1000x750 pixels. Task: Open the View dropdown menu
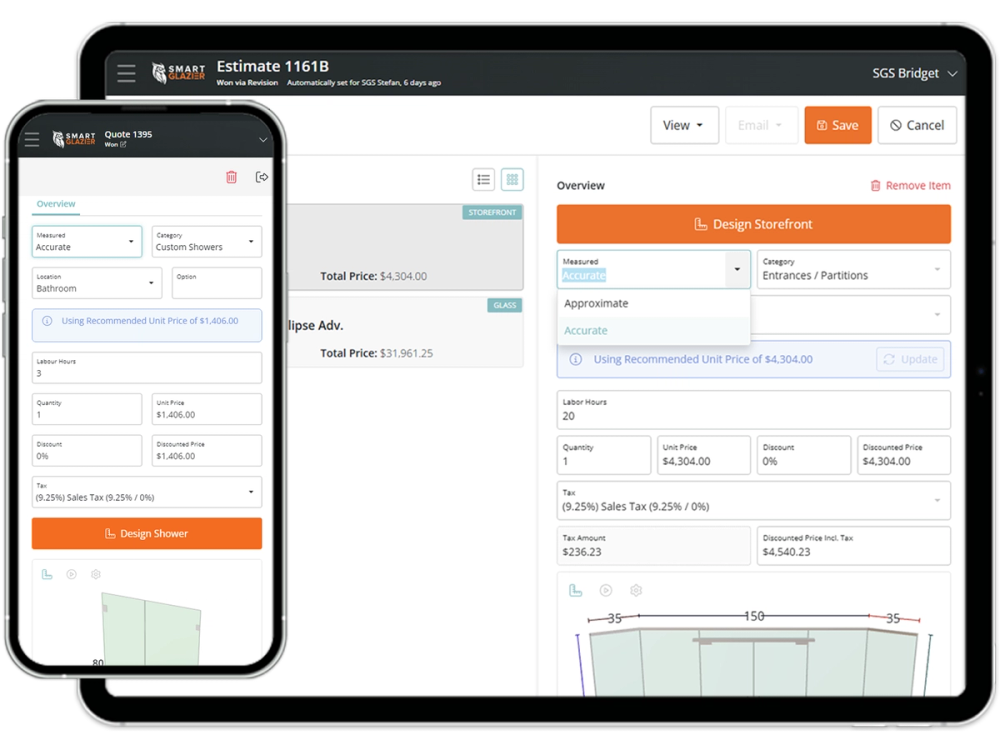pyautogui.click(x=684, y=125)
